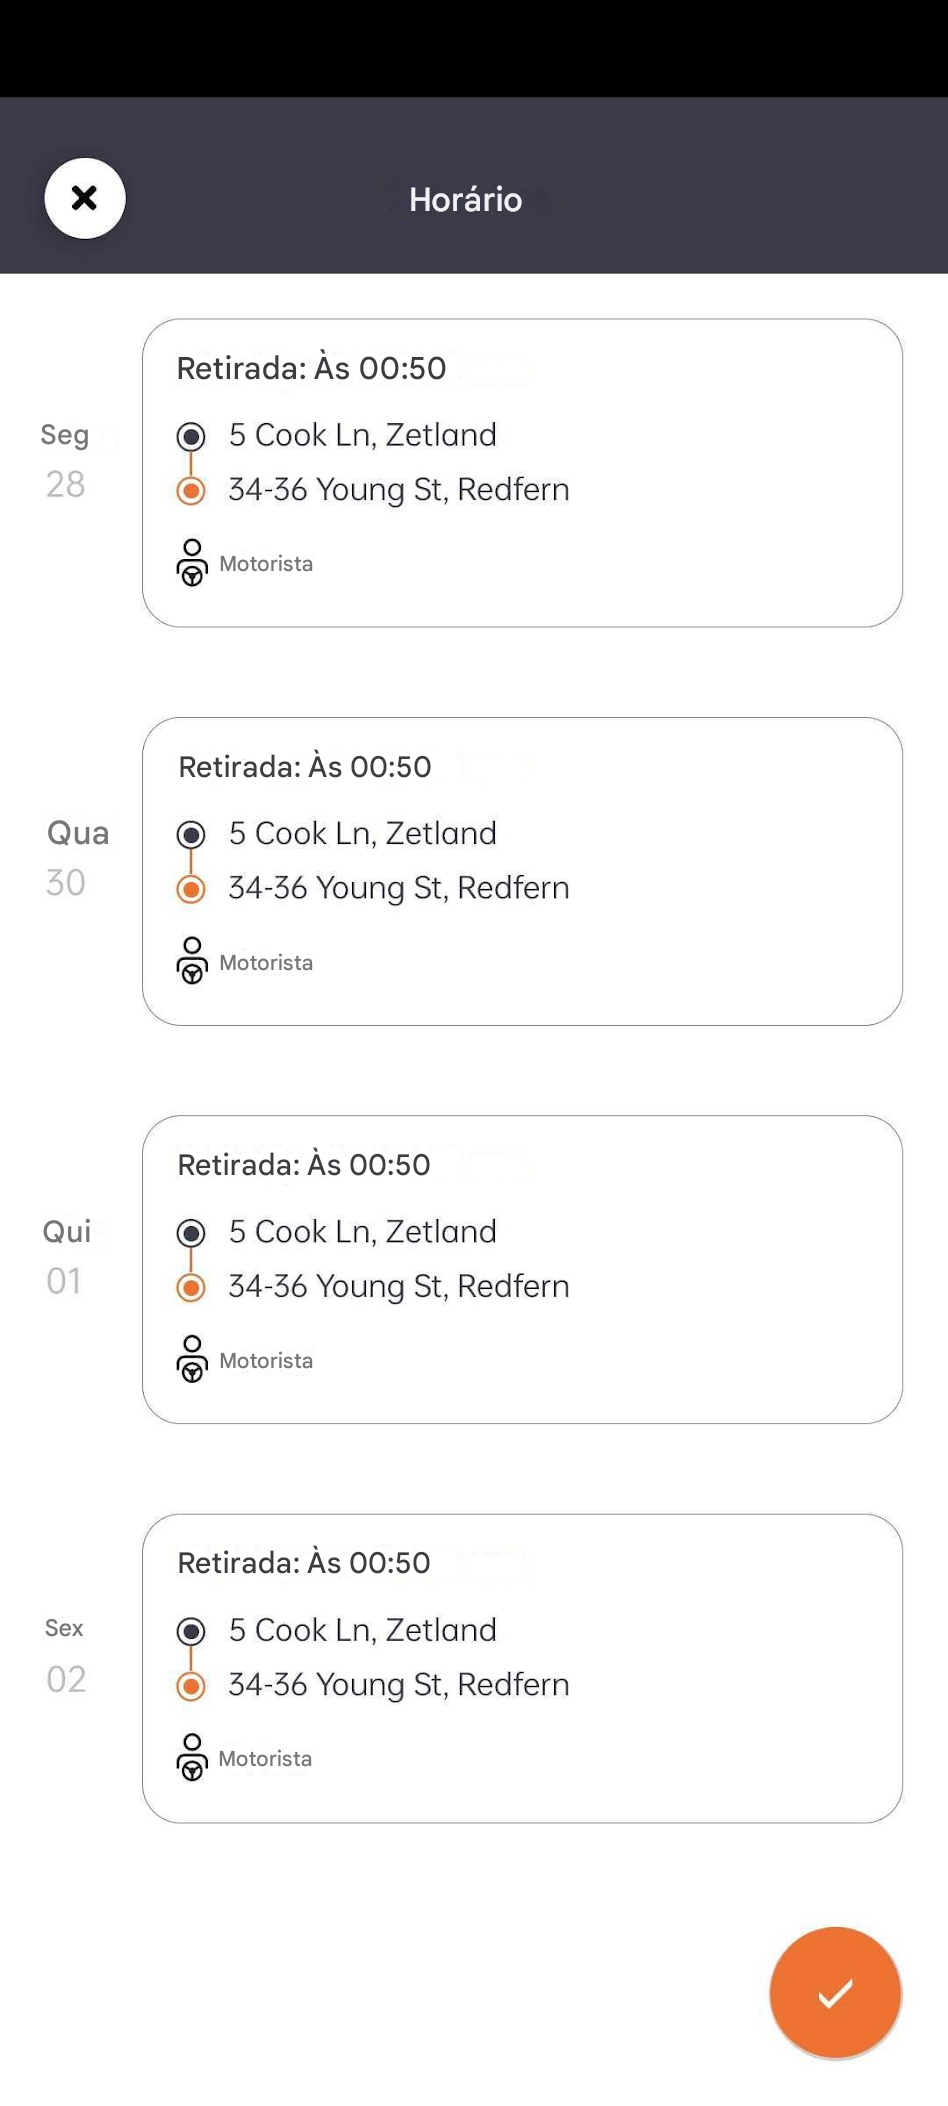Open Wednesday 30 Retirada time label
This screenshot has width=948, height=2106.
point(305,766)
